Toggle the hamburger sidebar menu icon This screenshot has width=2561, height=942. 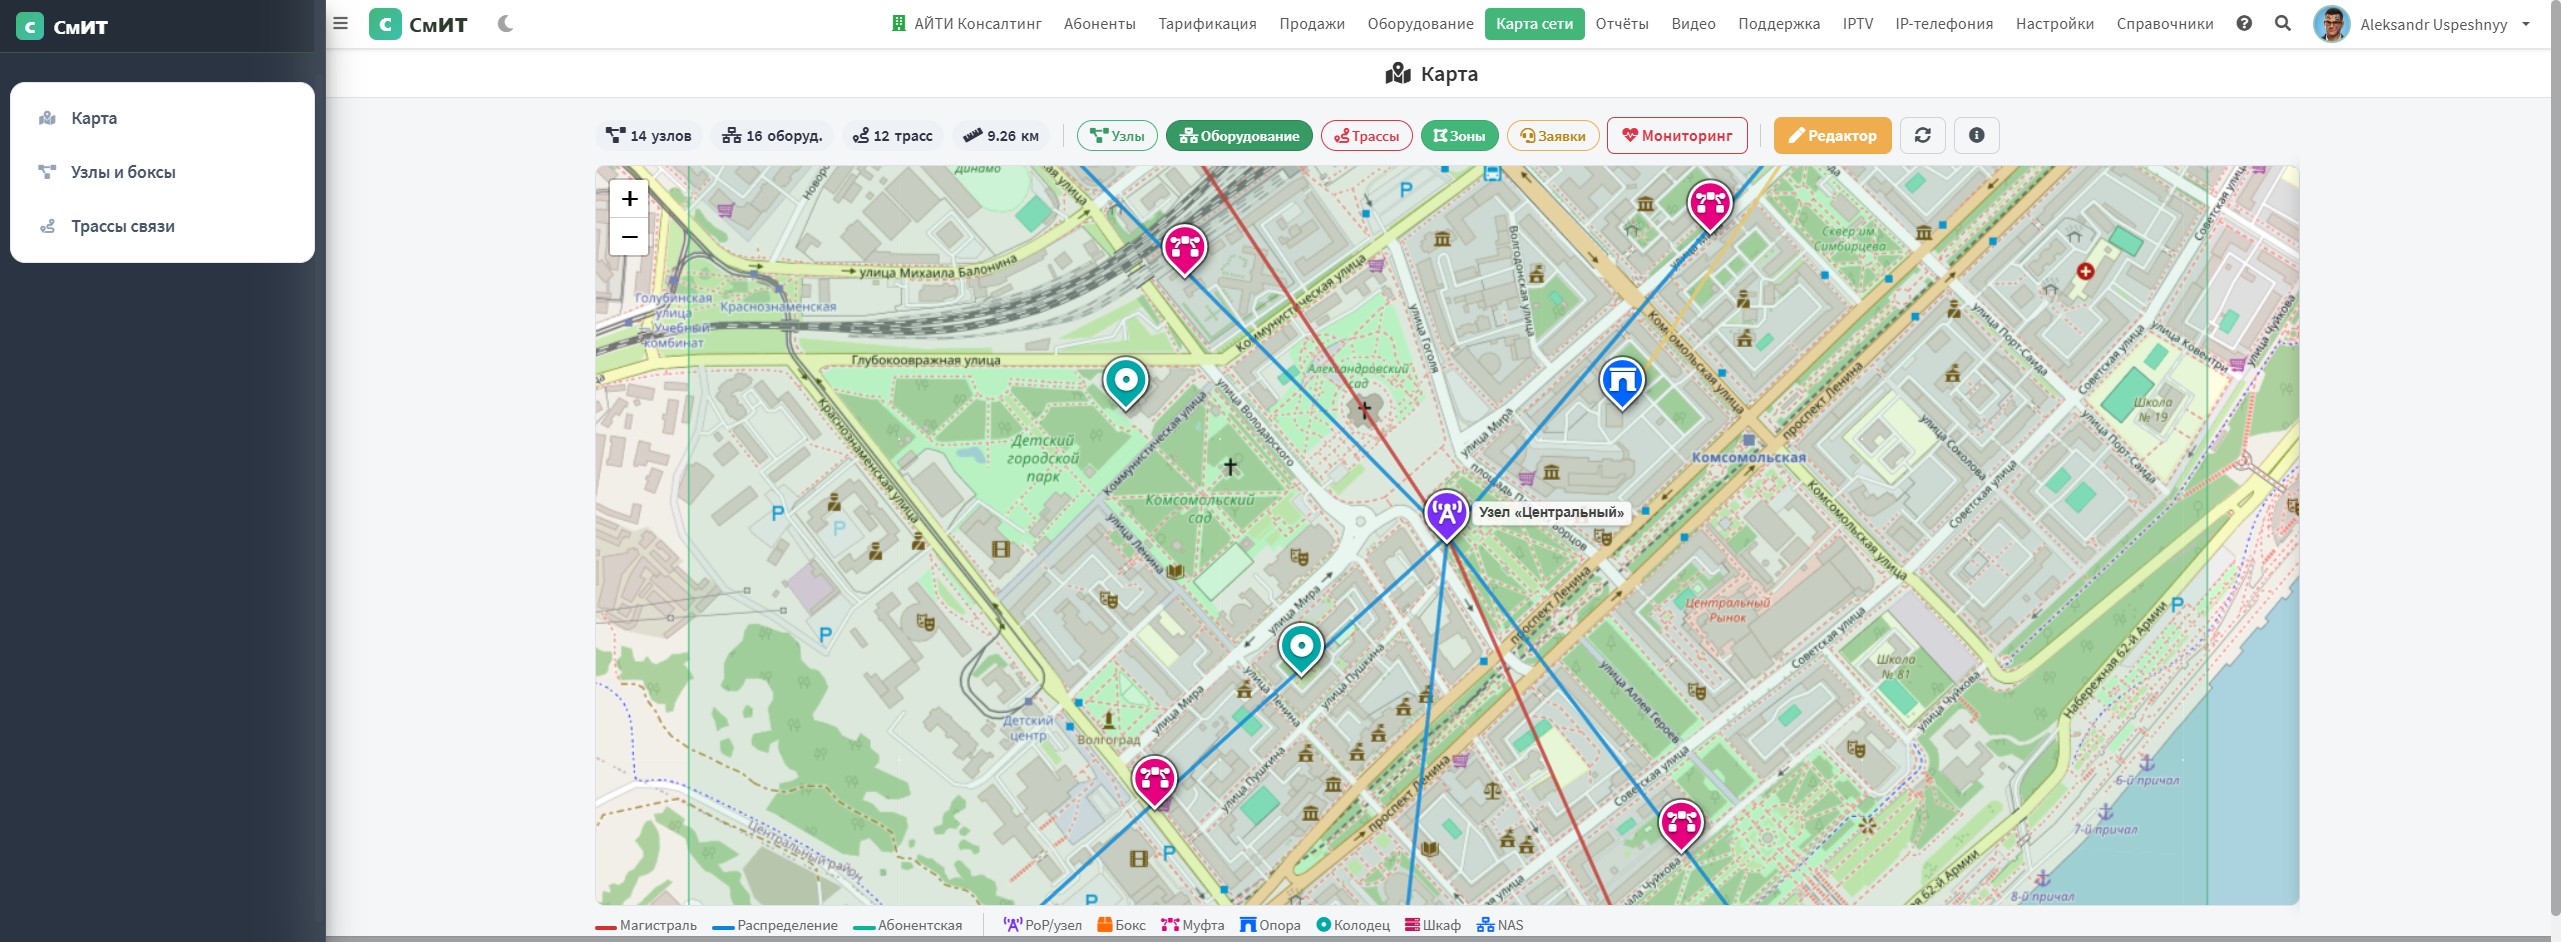(x=340, y=23)
